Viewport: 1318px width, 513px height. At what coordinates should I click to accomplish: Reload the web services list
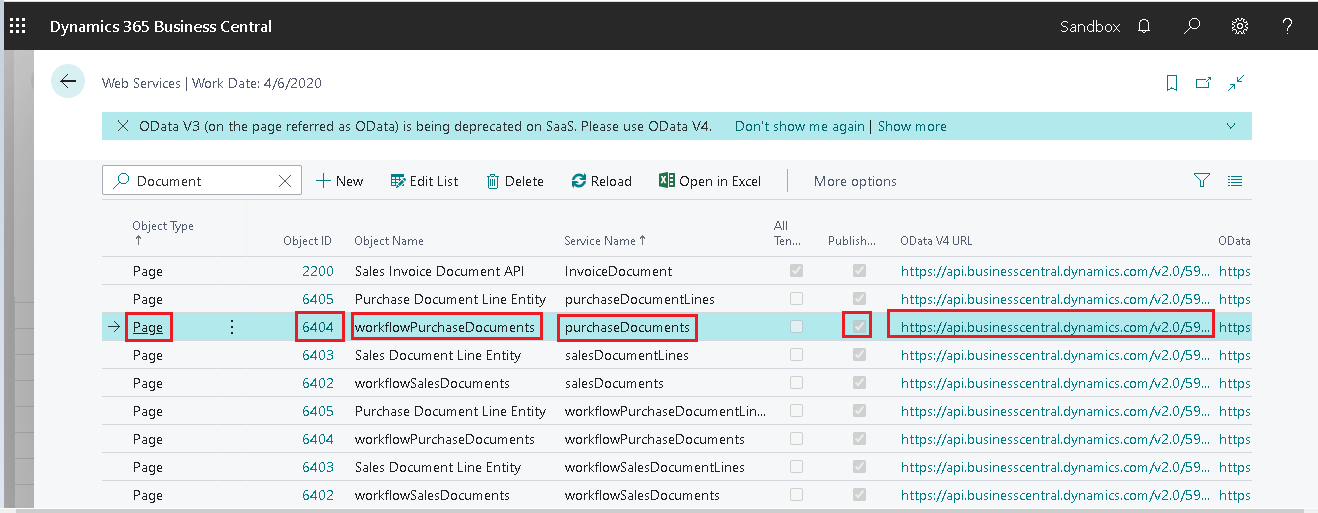pos(602,181)
